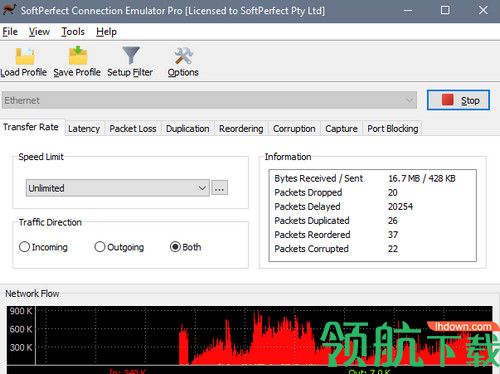This screenshot has height=374, width=500.
Task: Click the 900 K graph axis label
Action: 21,311
